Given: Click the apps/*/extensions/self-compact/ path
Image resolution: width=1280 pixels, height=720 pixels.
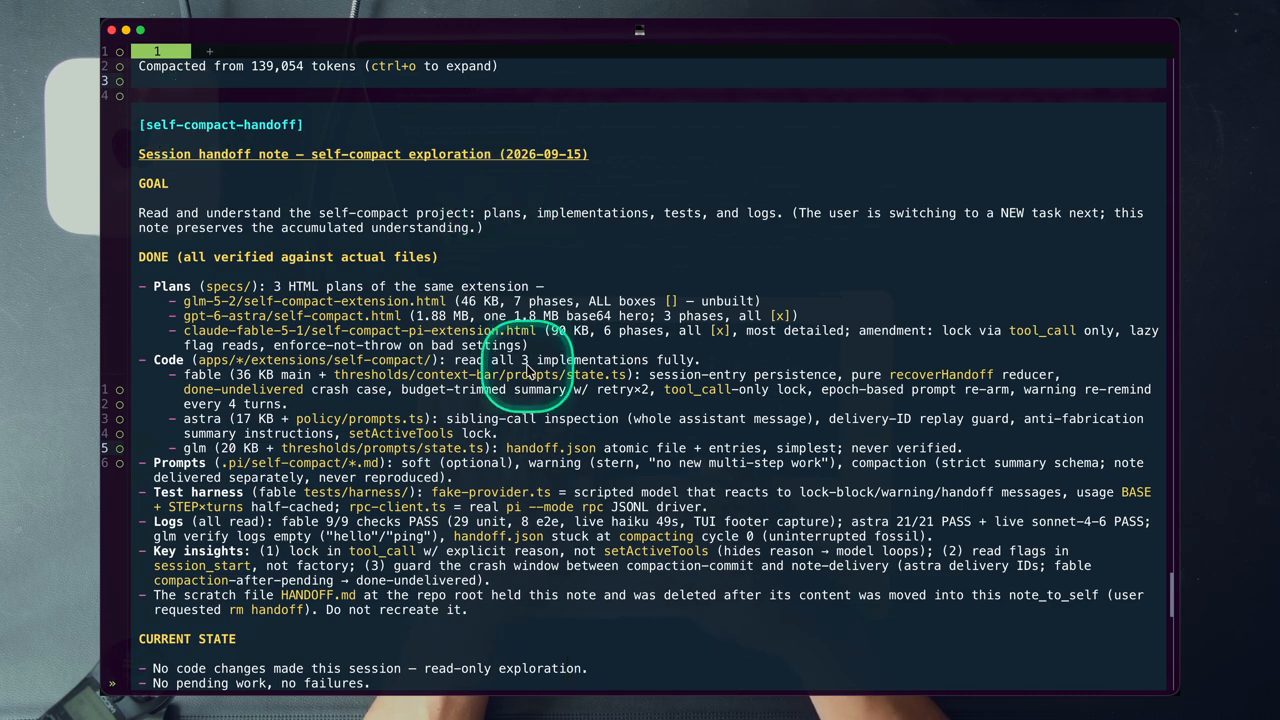Looking at the screenshot, I should (x=314, y=360).
